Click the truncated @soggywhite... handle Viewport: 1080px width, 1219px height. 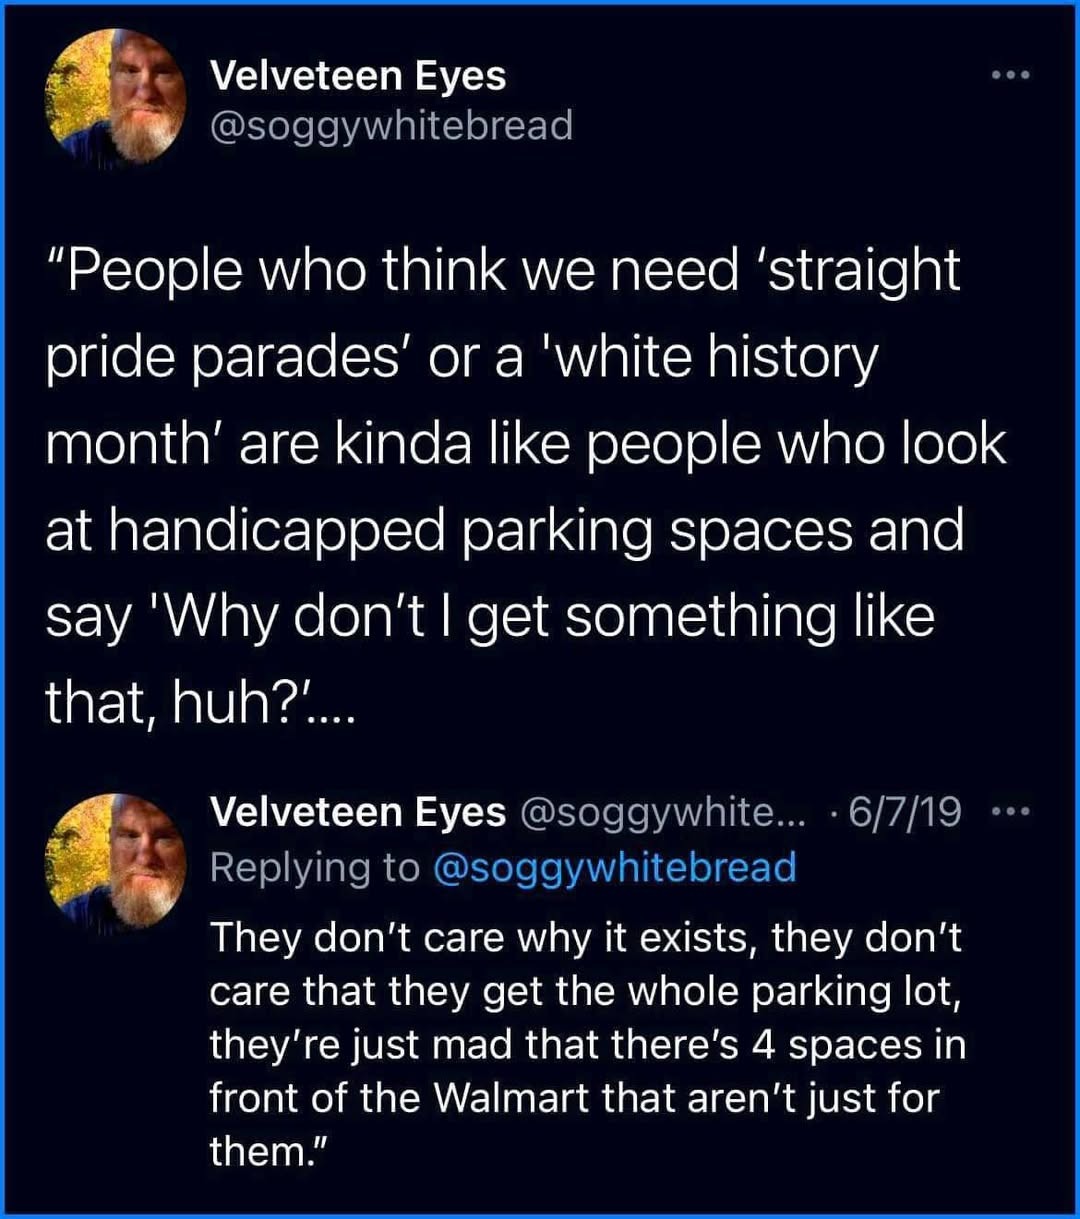point(662,812)
